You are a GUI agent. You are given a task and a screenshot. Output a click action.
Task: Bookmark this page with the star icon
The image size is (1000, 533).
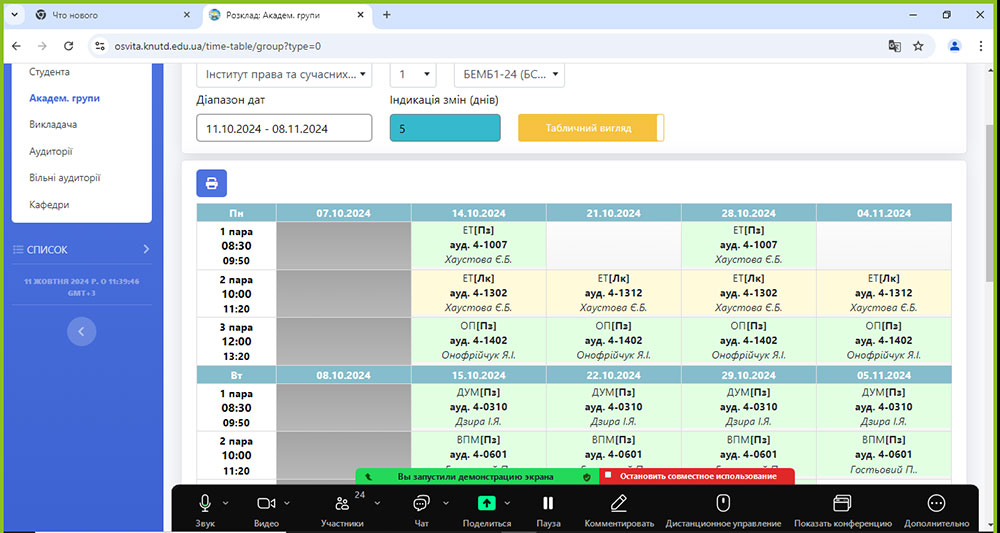point(918,46)
